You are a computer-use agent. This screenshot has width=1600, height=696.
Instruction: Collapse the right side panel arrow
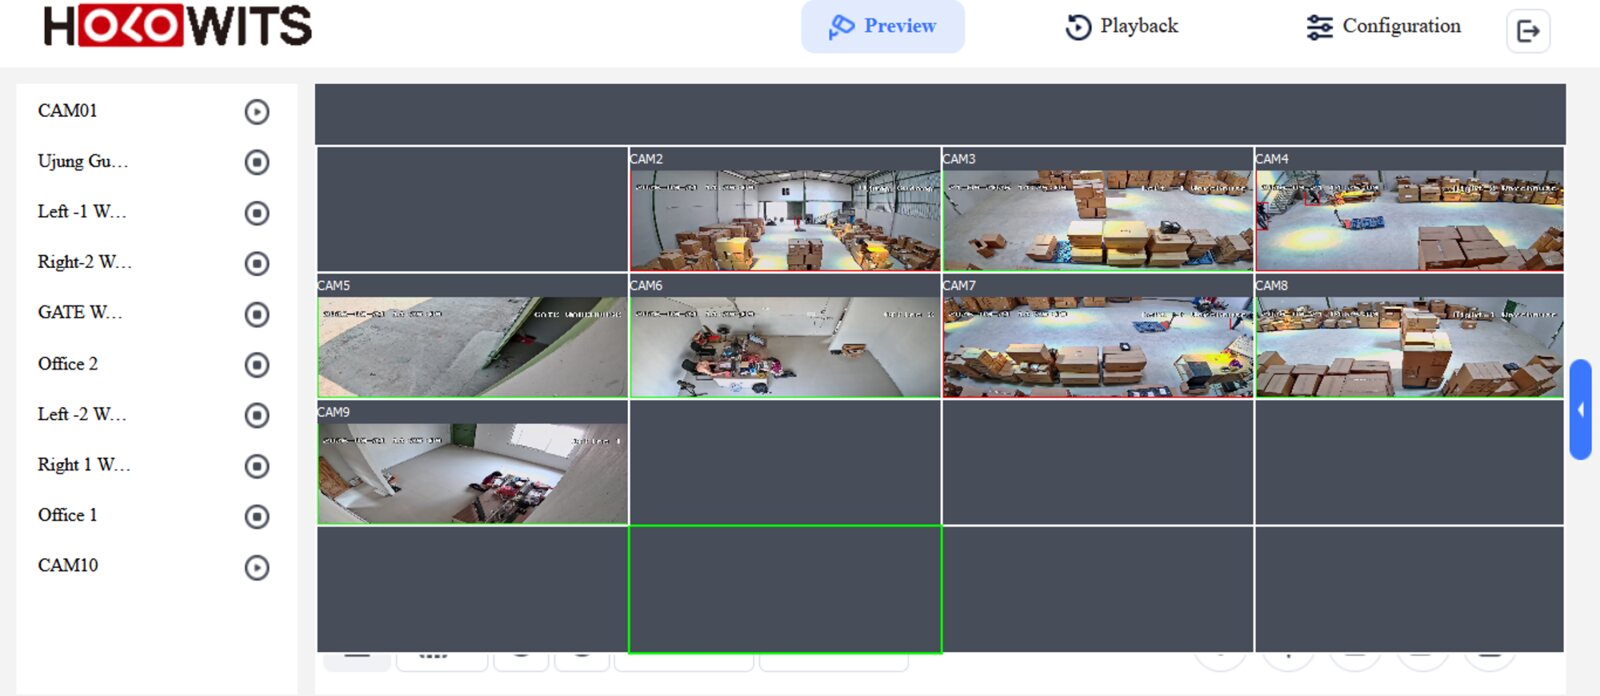pos(1580,410)
